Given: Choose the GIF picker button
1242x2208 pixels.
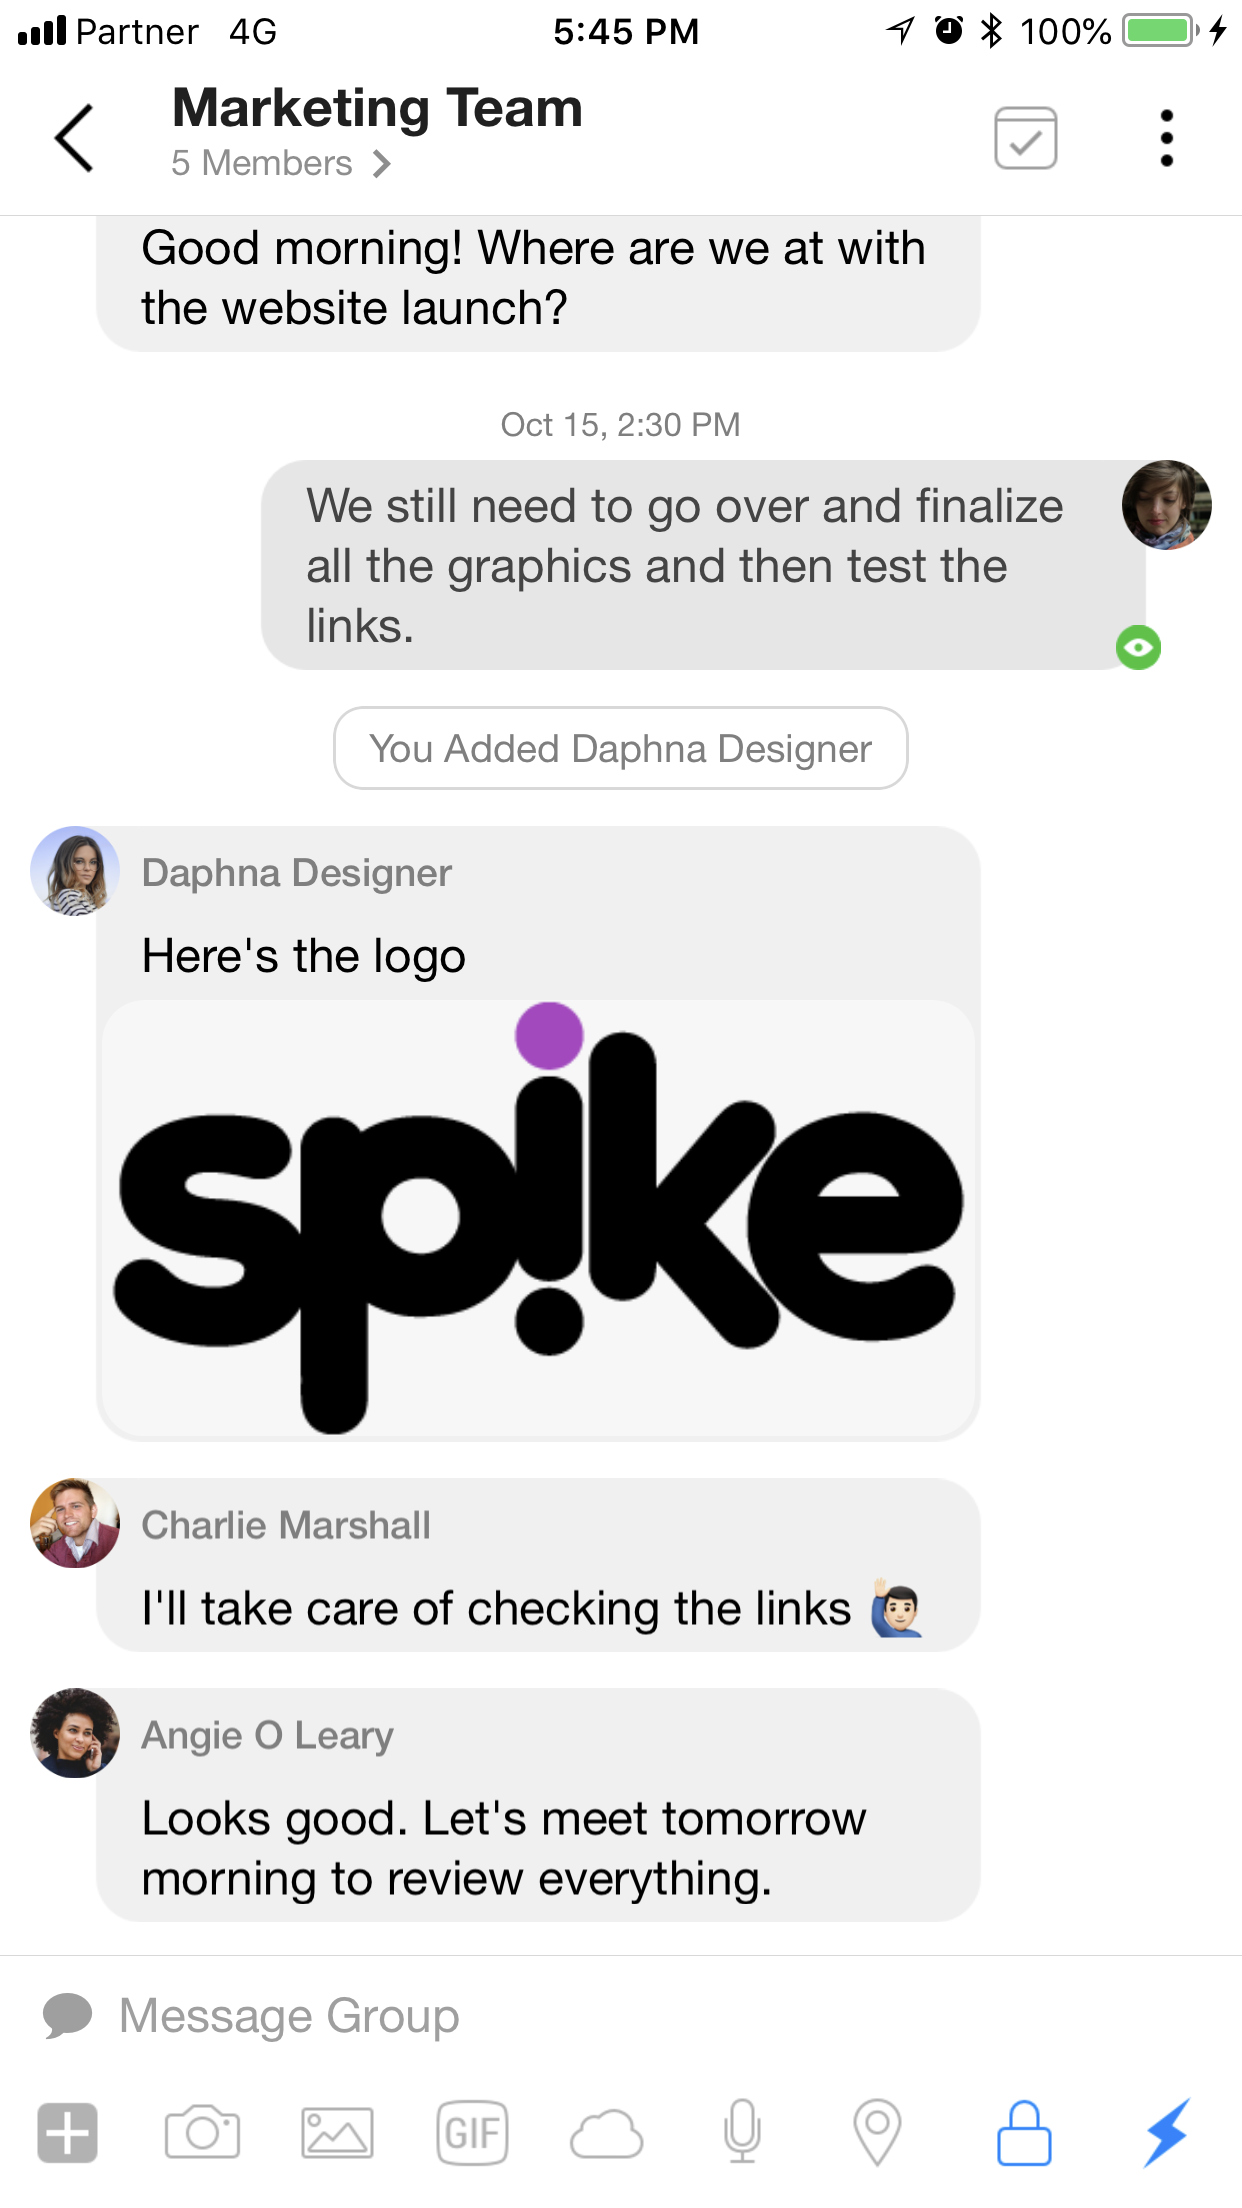Looking at the screenshot, I should click(x=472, y=2133).
